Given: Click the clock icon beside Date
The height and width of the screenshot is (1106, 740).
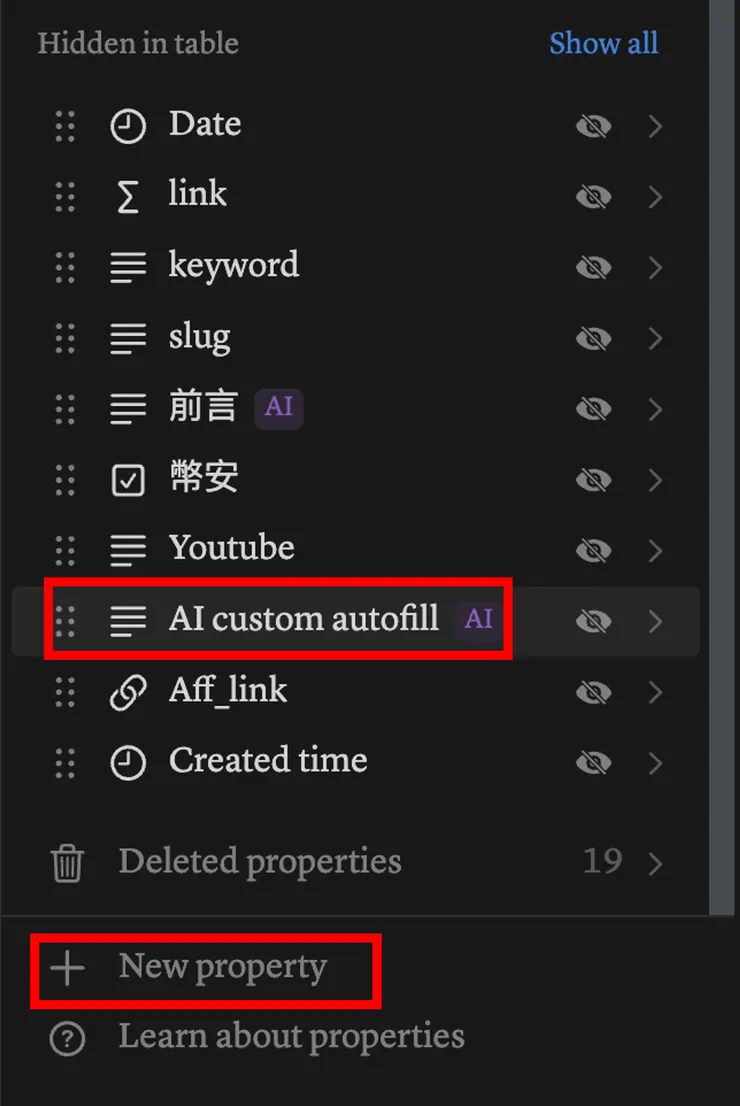Looking at the screenshot, I should click(x=128, y=126).
